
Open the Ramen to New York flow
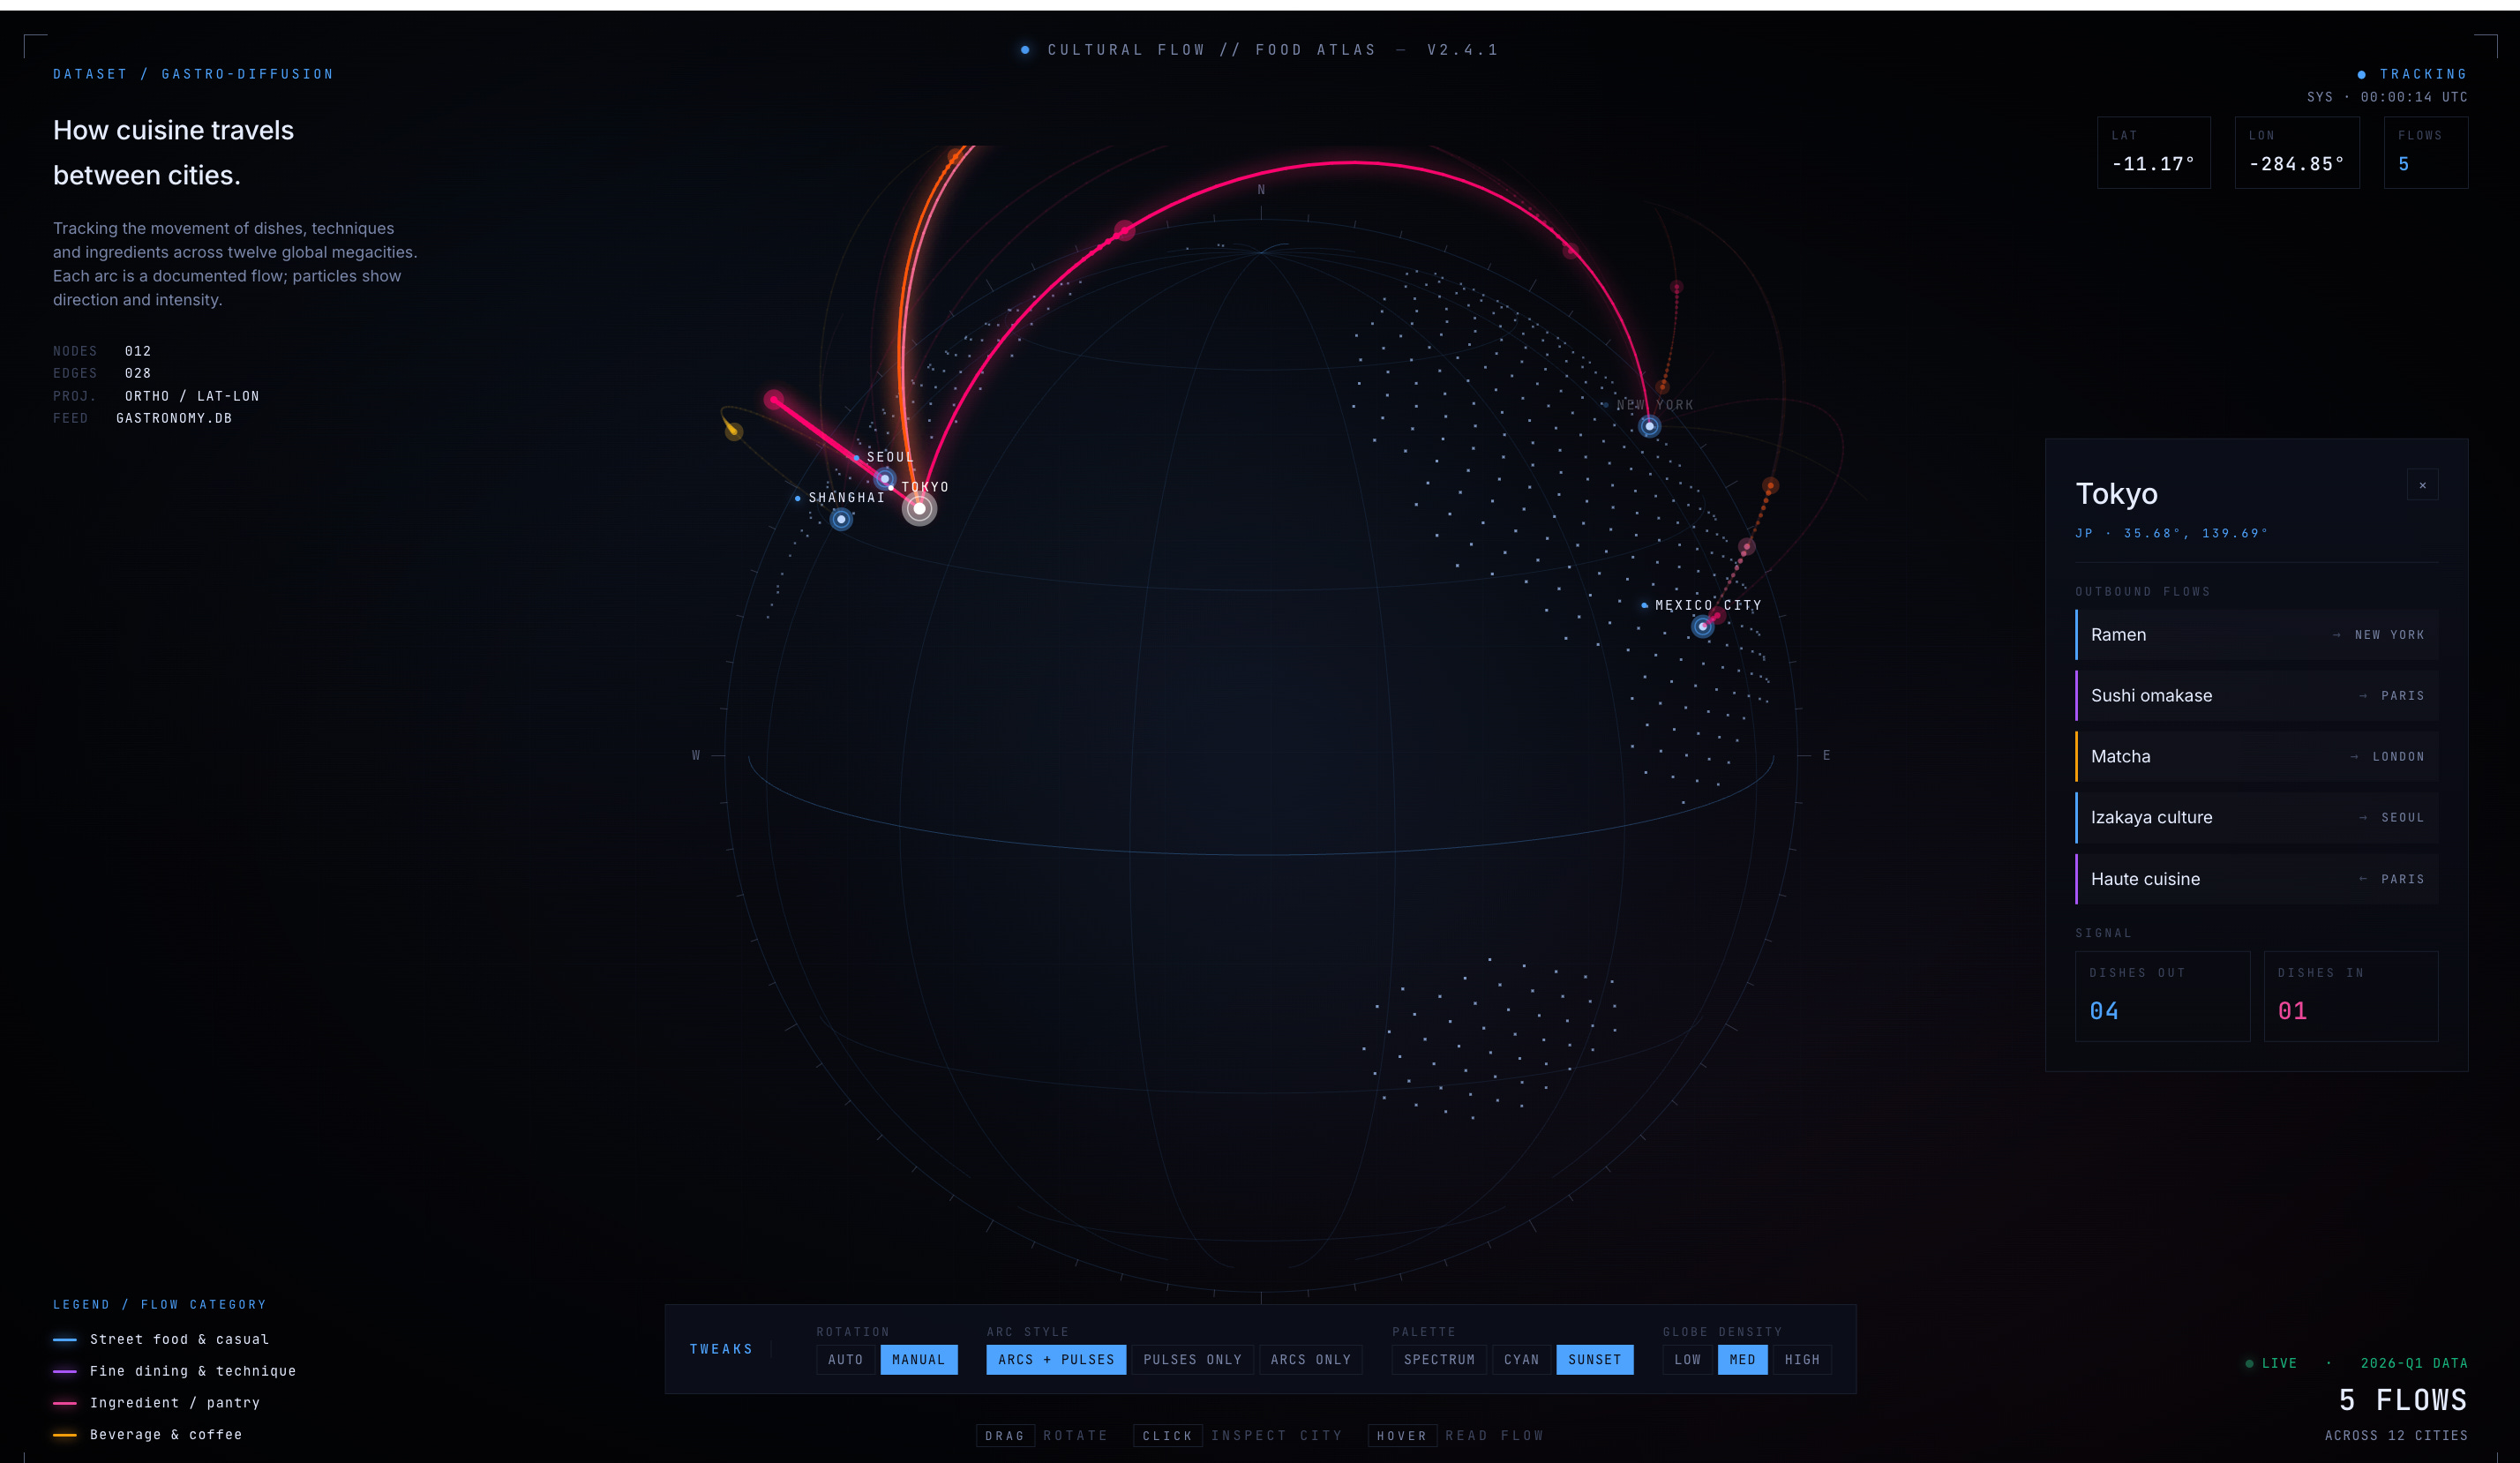point(2256,635)
